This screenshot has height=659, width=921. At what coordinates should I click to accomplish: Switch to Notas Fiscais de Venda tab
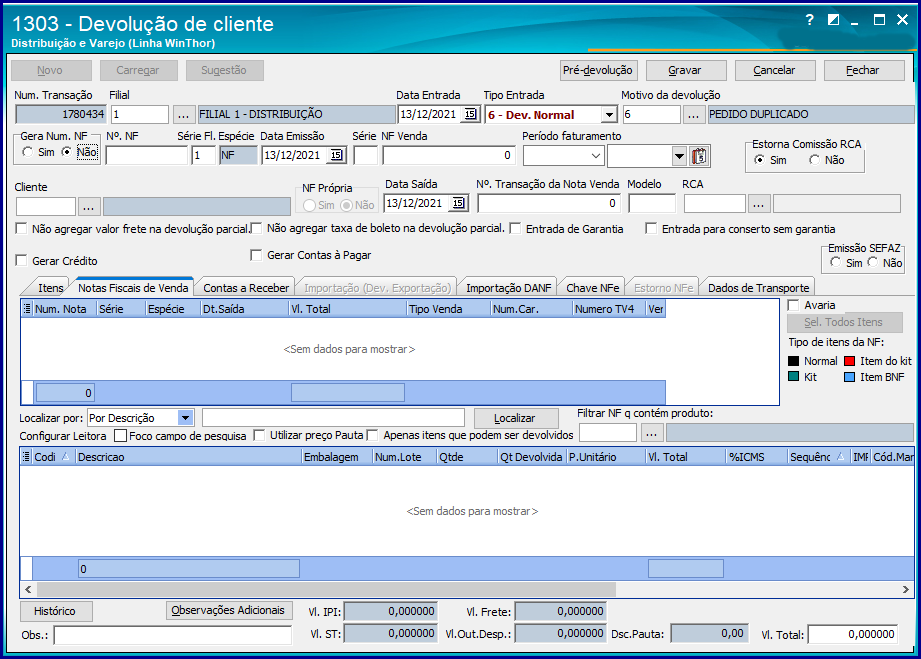[133, 288]
